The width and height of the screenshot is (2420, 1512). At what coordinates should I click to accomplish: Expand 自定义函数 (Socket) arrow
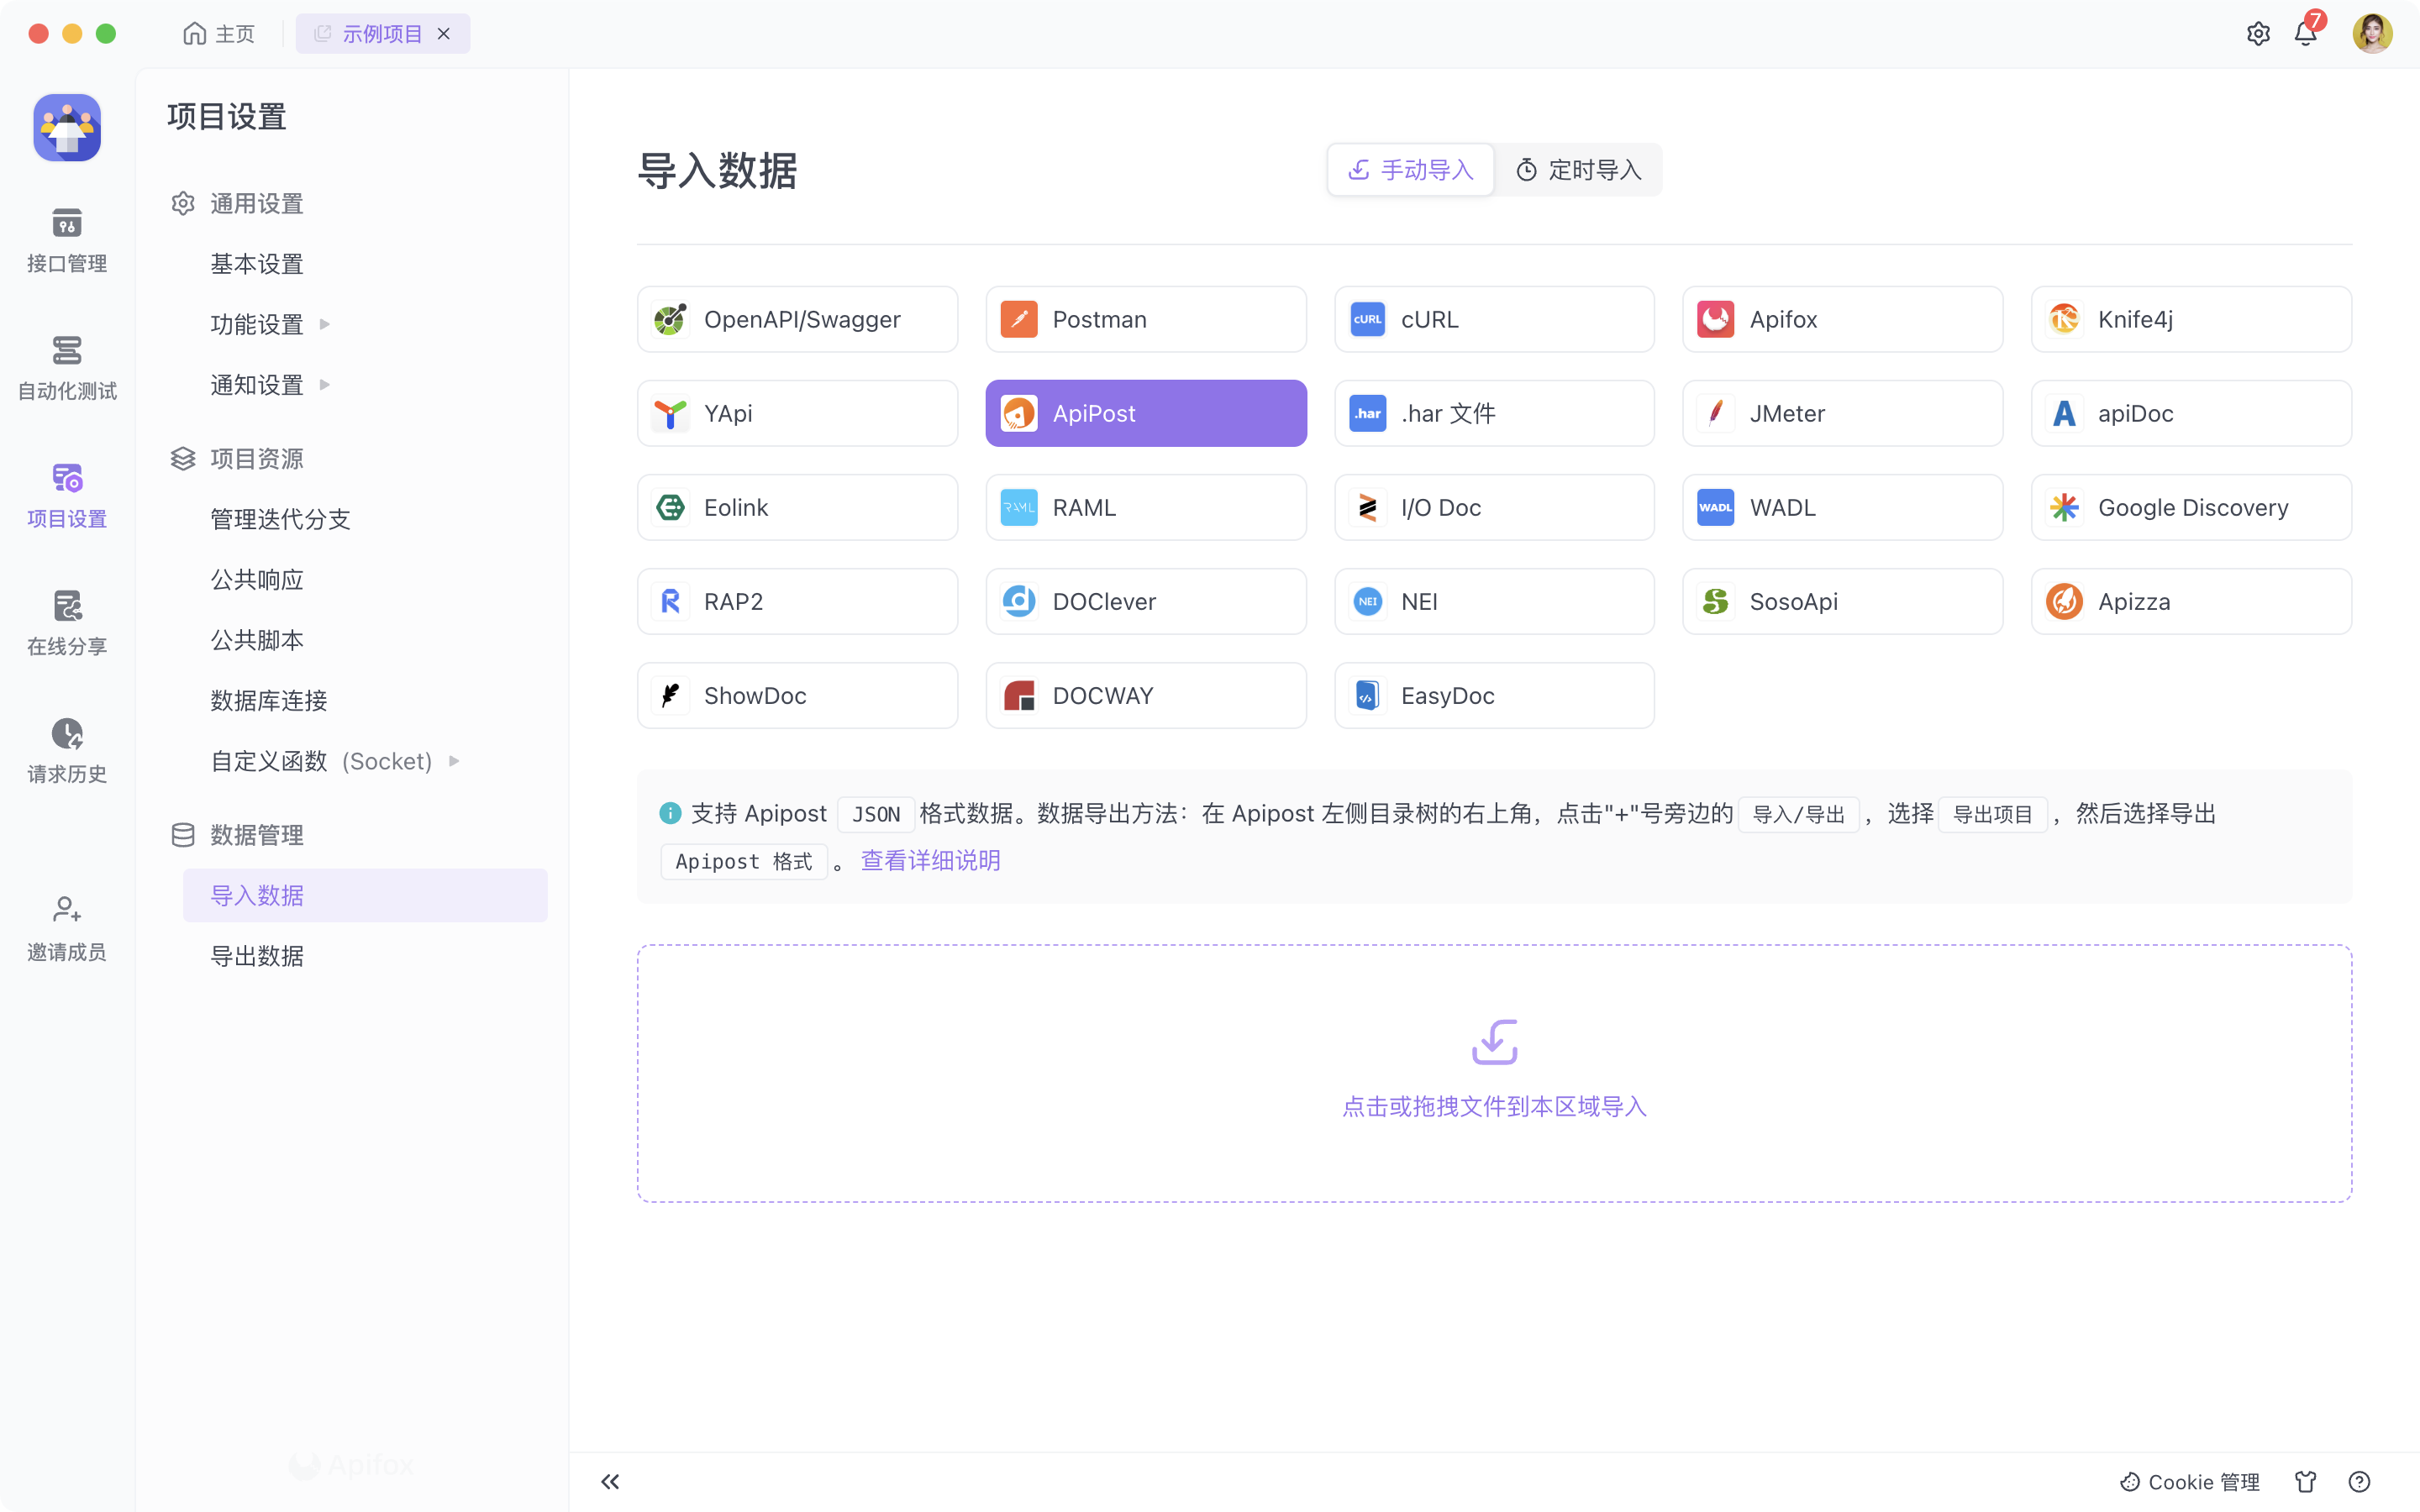click(454, 761)
